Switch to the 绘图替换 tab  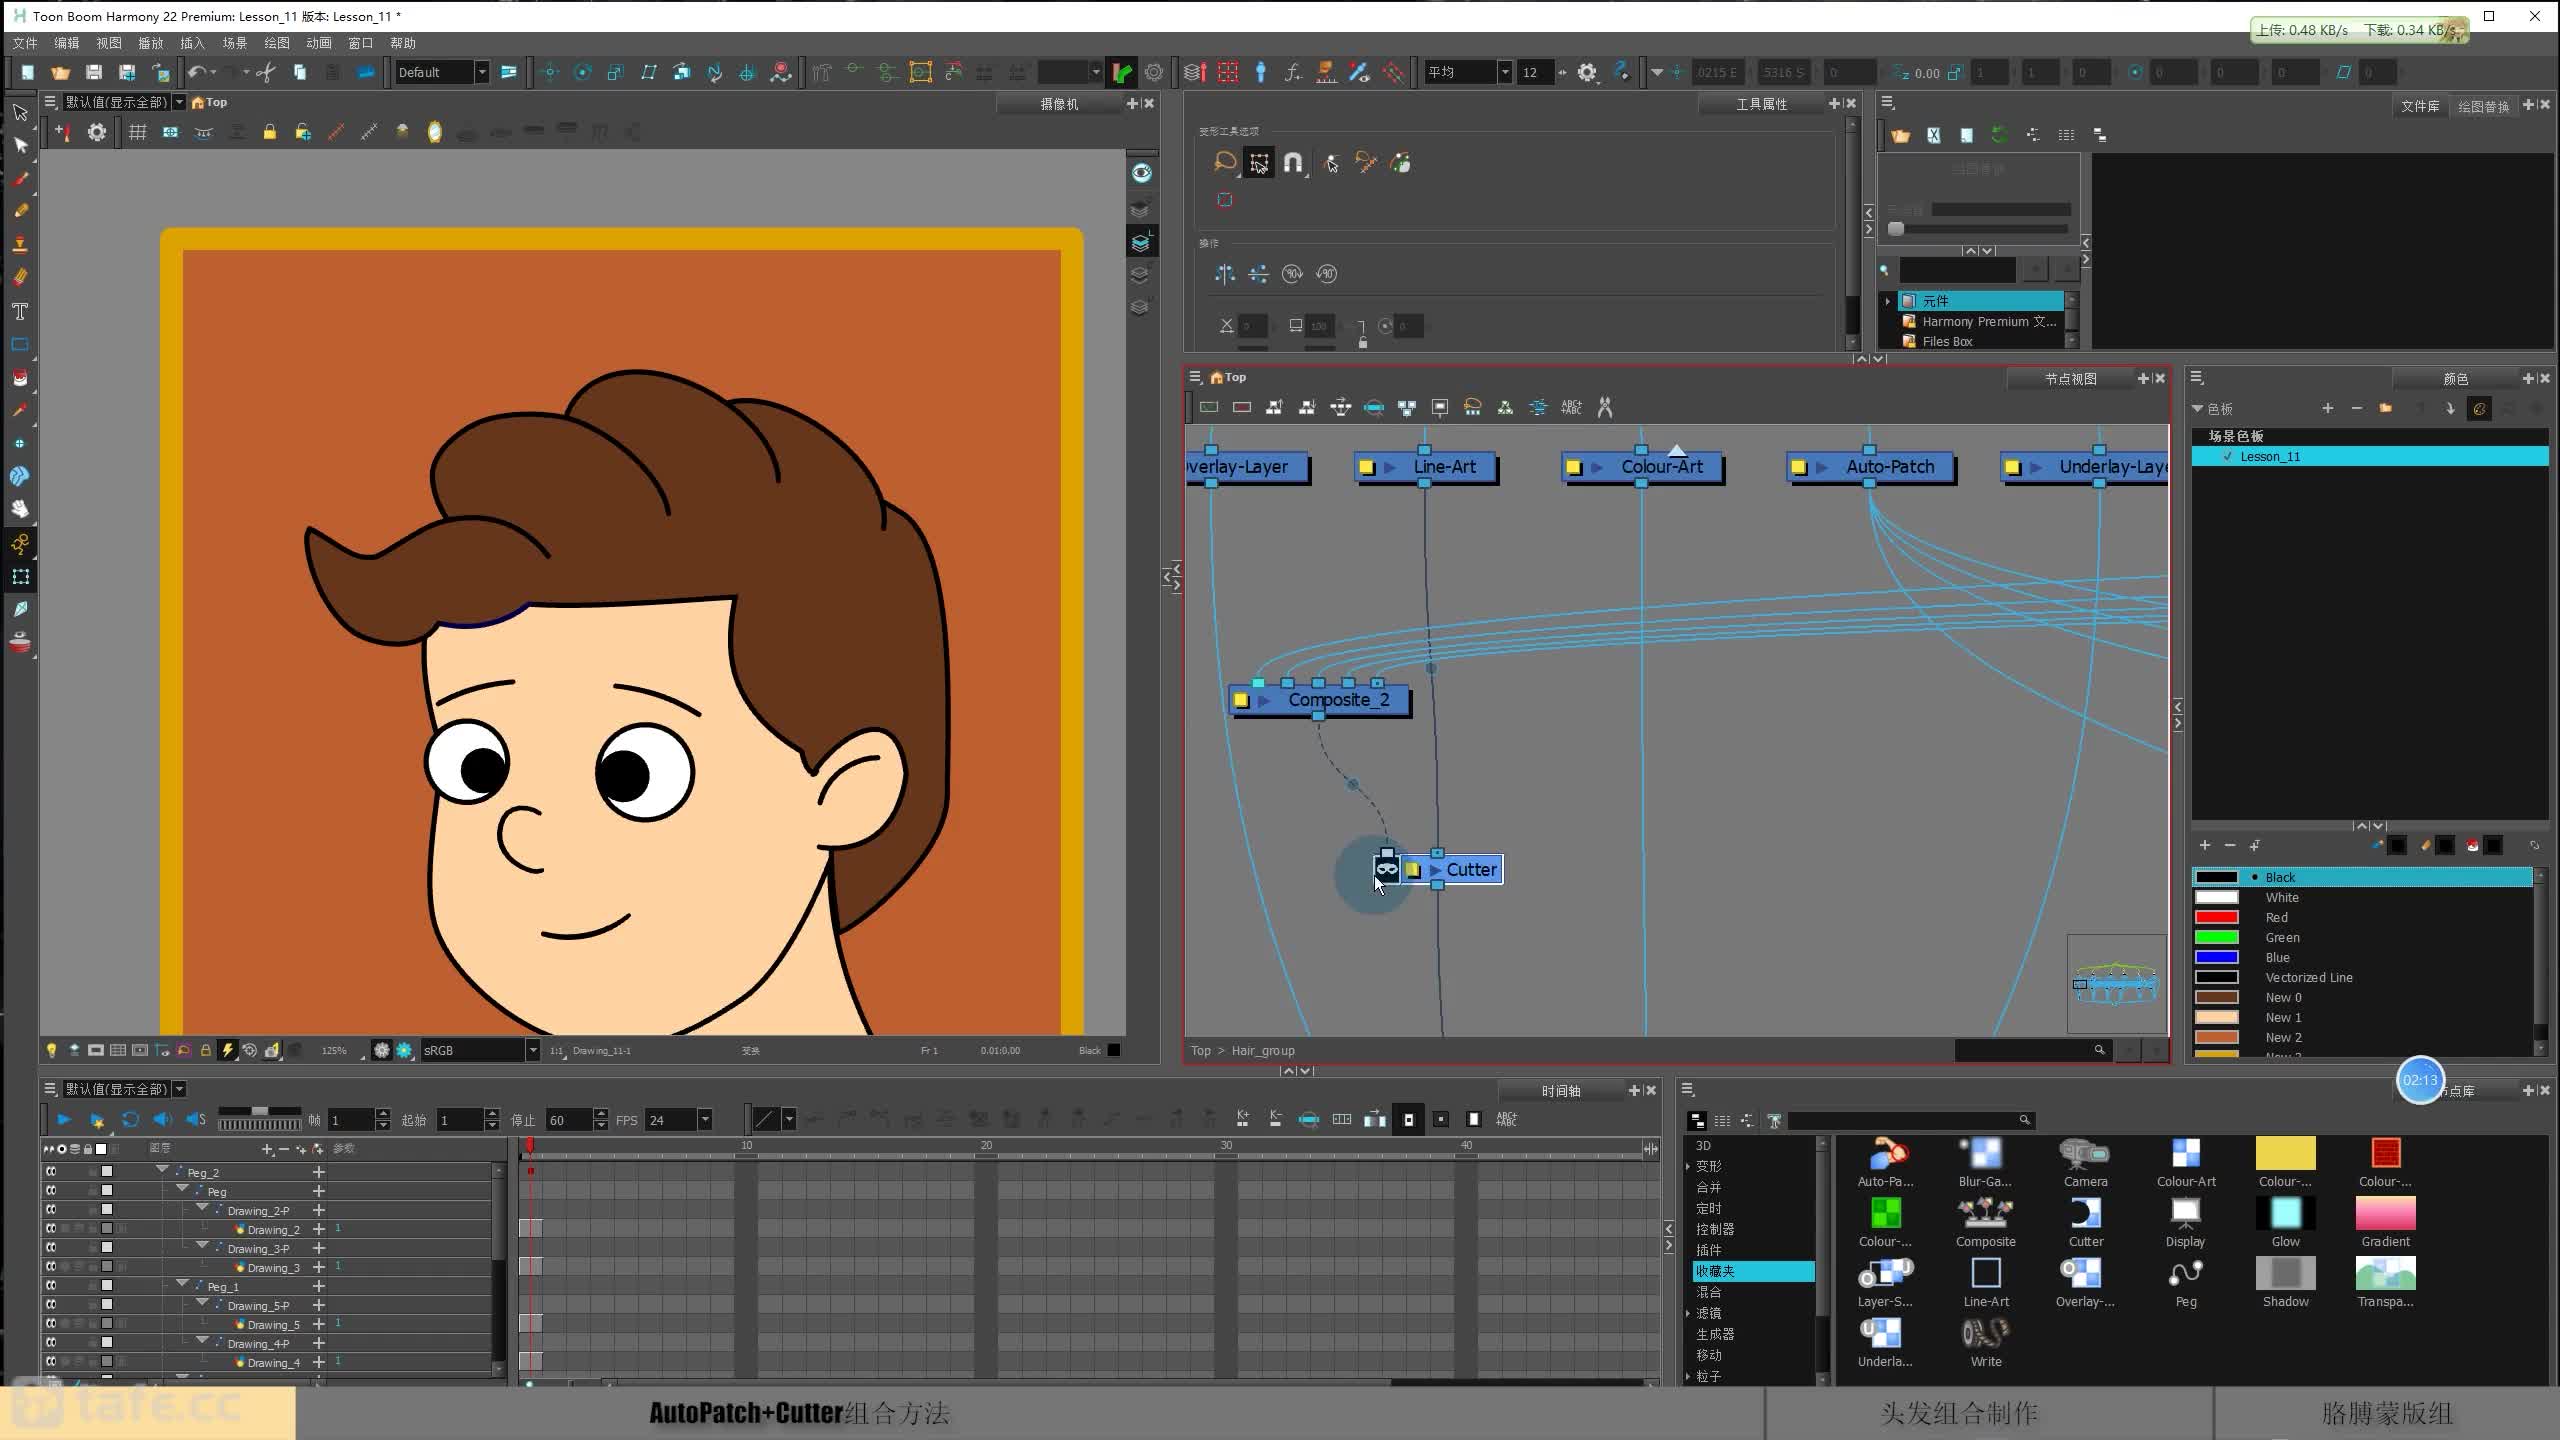[x=2483, y=106]
